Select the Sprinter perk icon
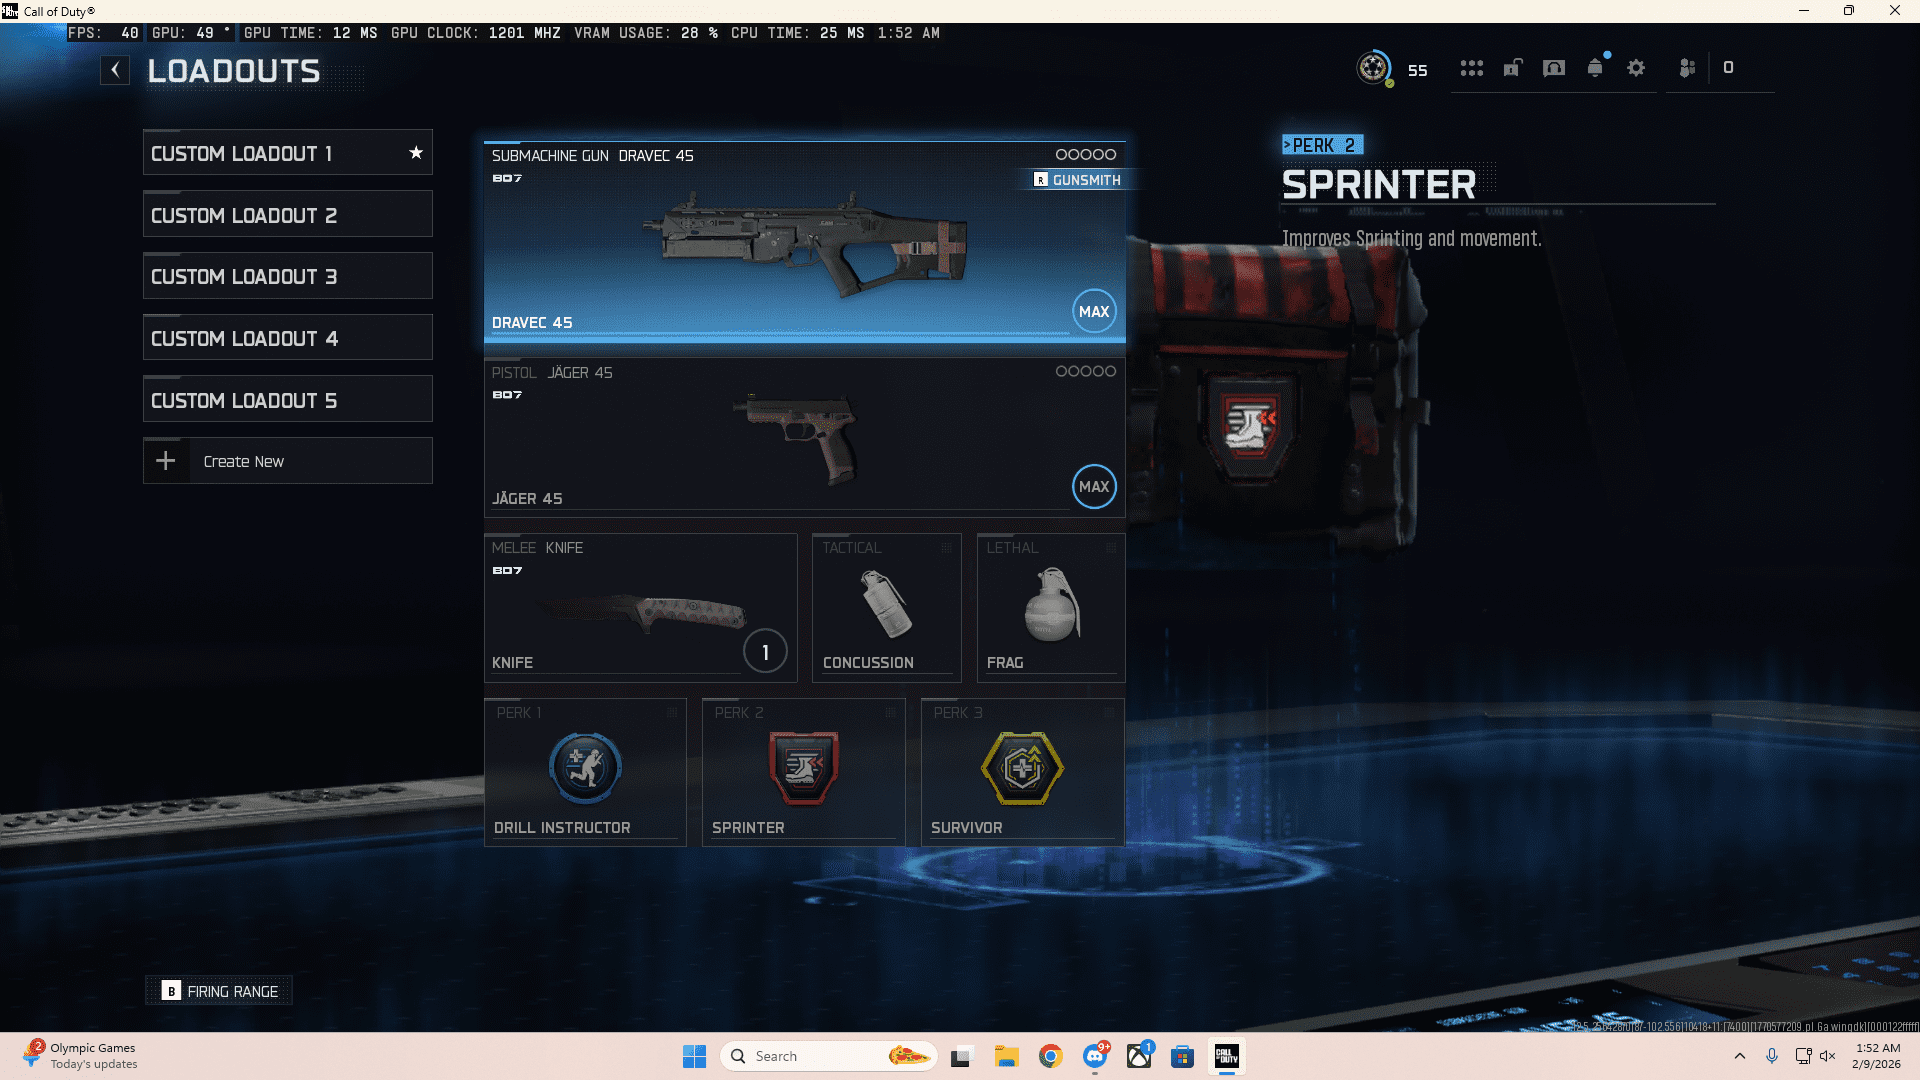The height and width of the screenshot is (1080, 1920). pyautogui.click(x=803, y=768)
